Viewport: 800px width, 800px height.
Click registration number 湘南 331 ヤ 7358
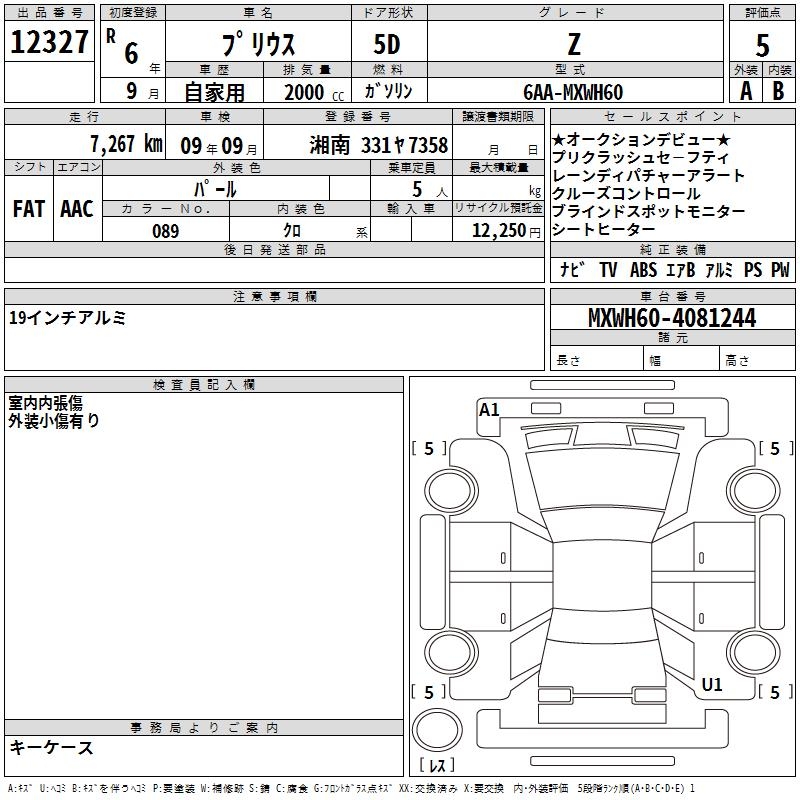(379, 145)
